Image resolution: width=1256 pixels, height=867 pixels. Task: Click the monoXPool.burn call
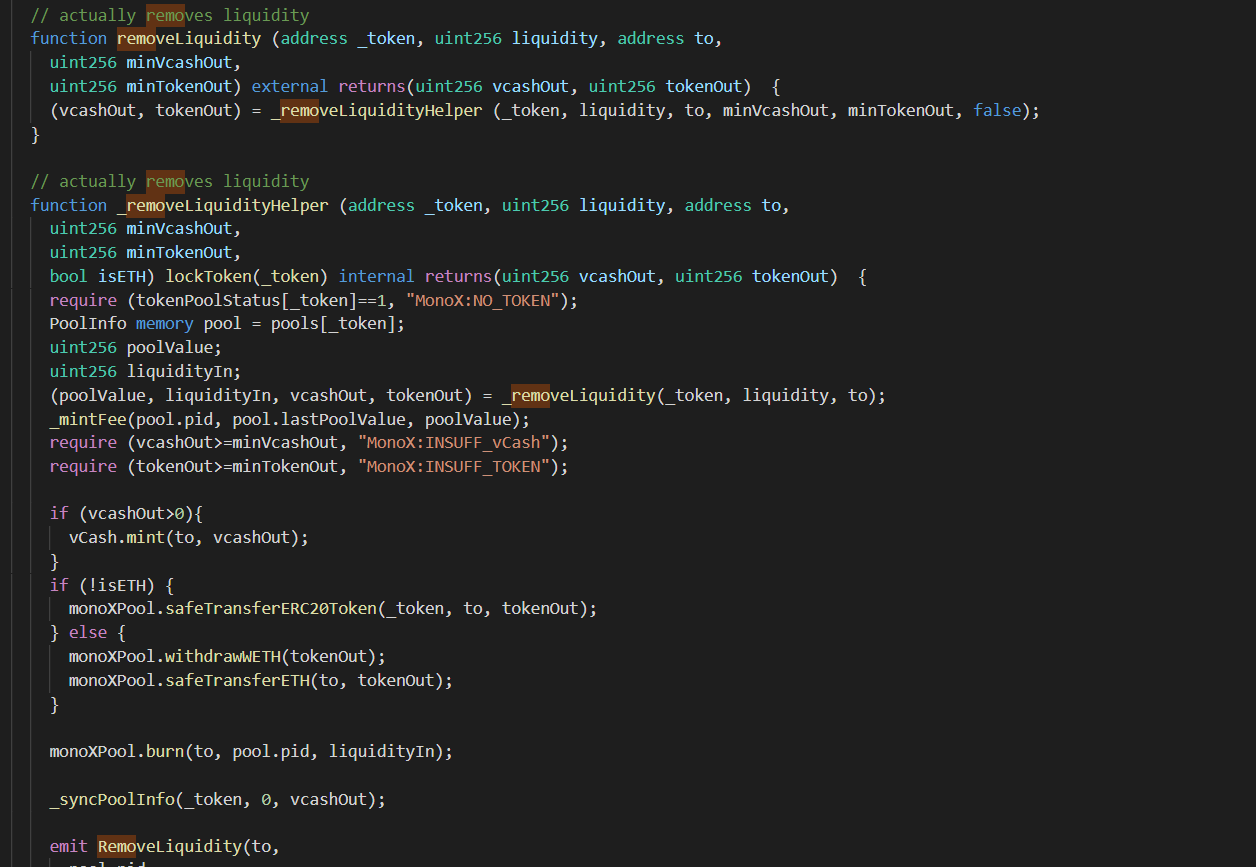251,752
